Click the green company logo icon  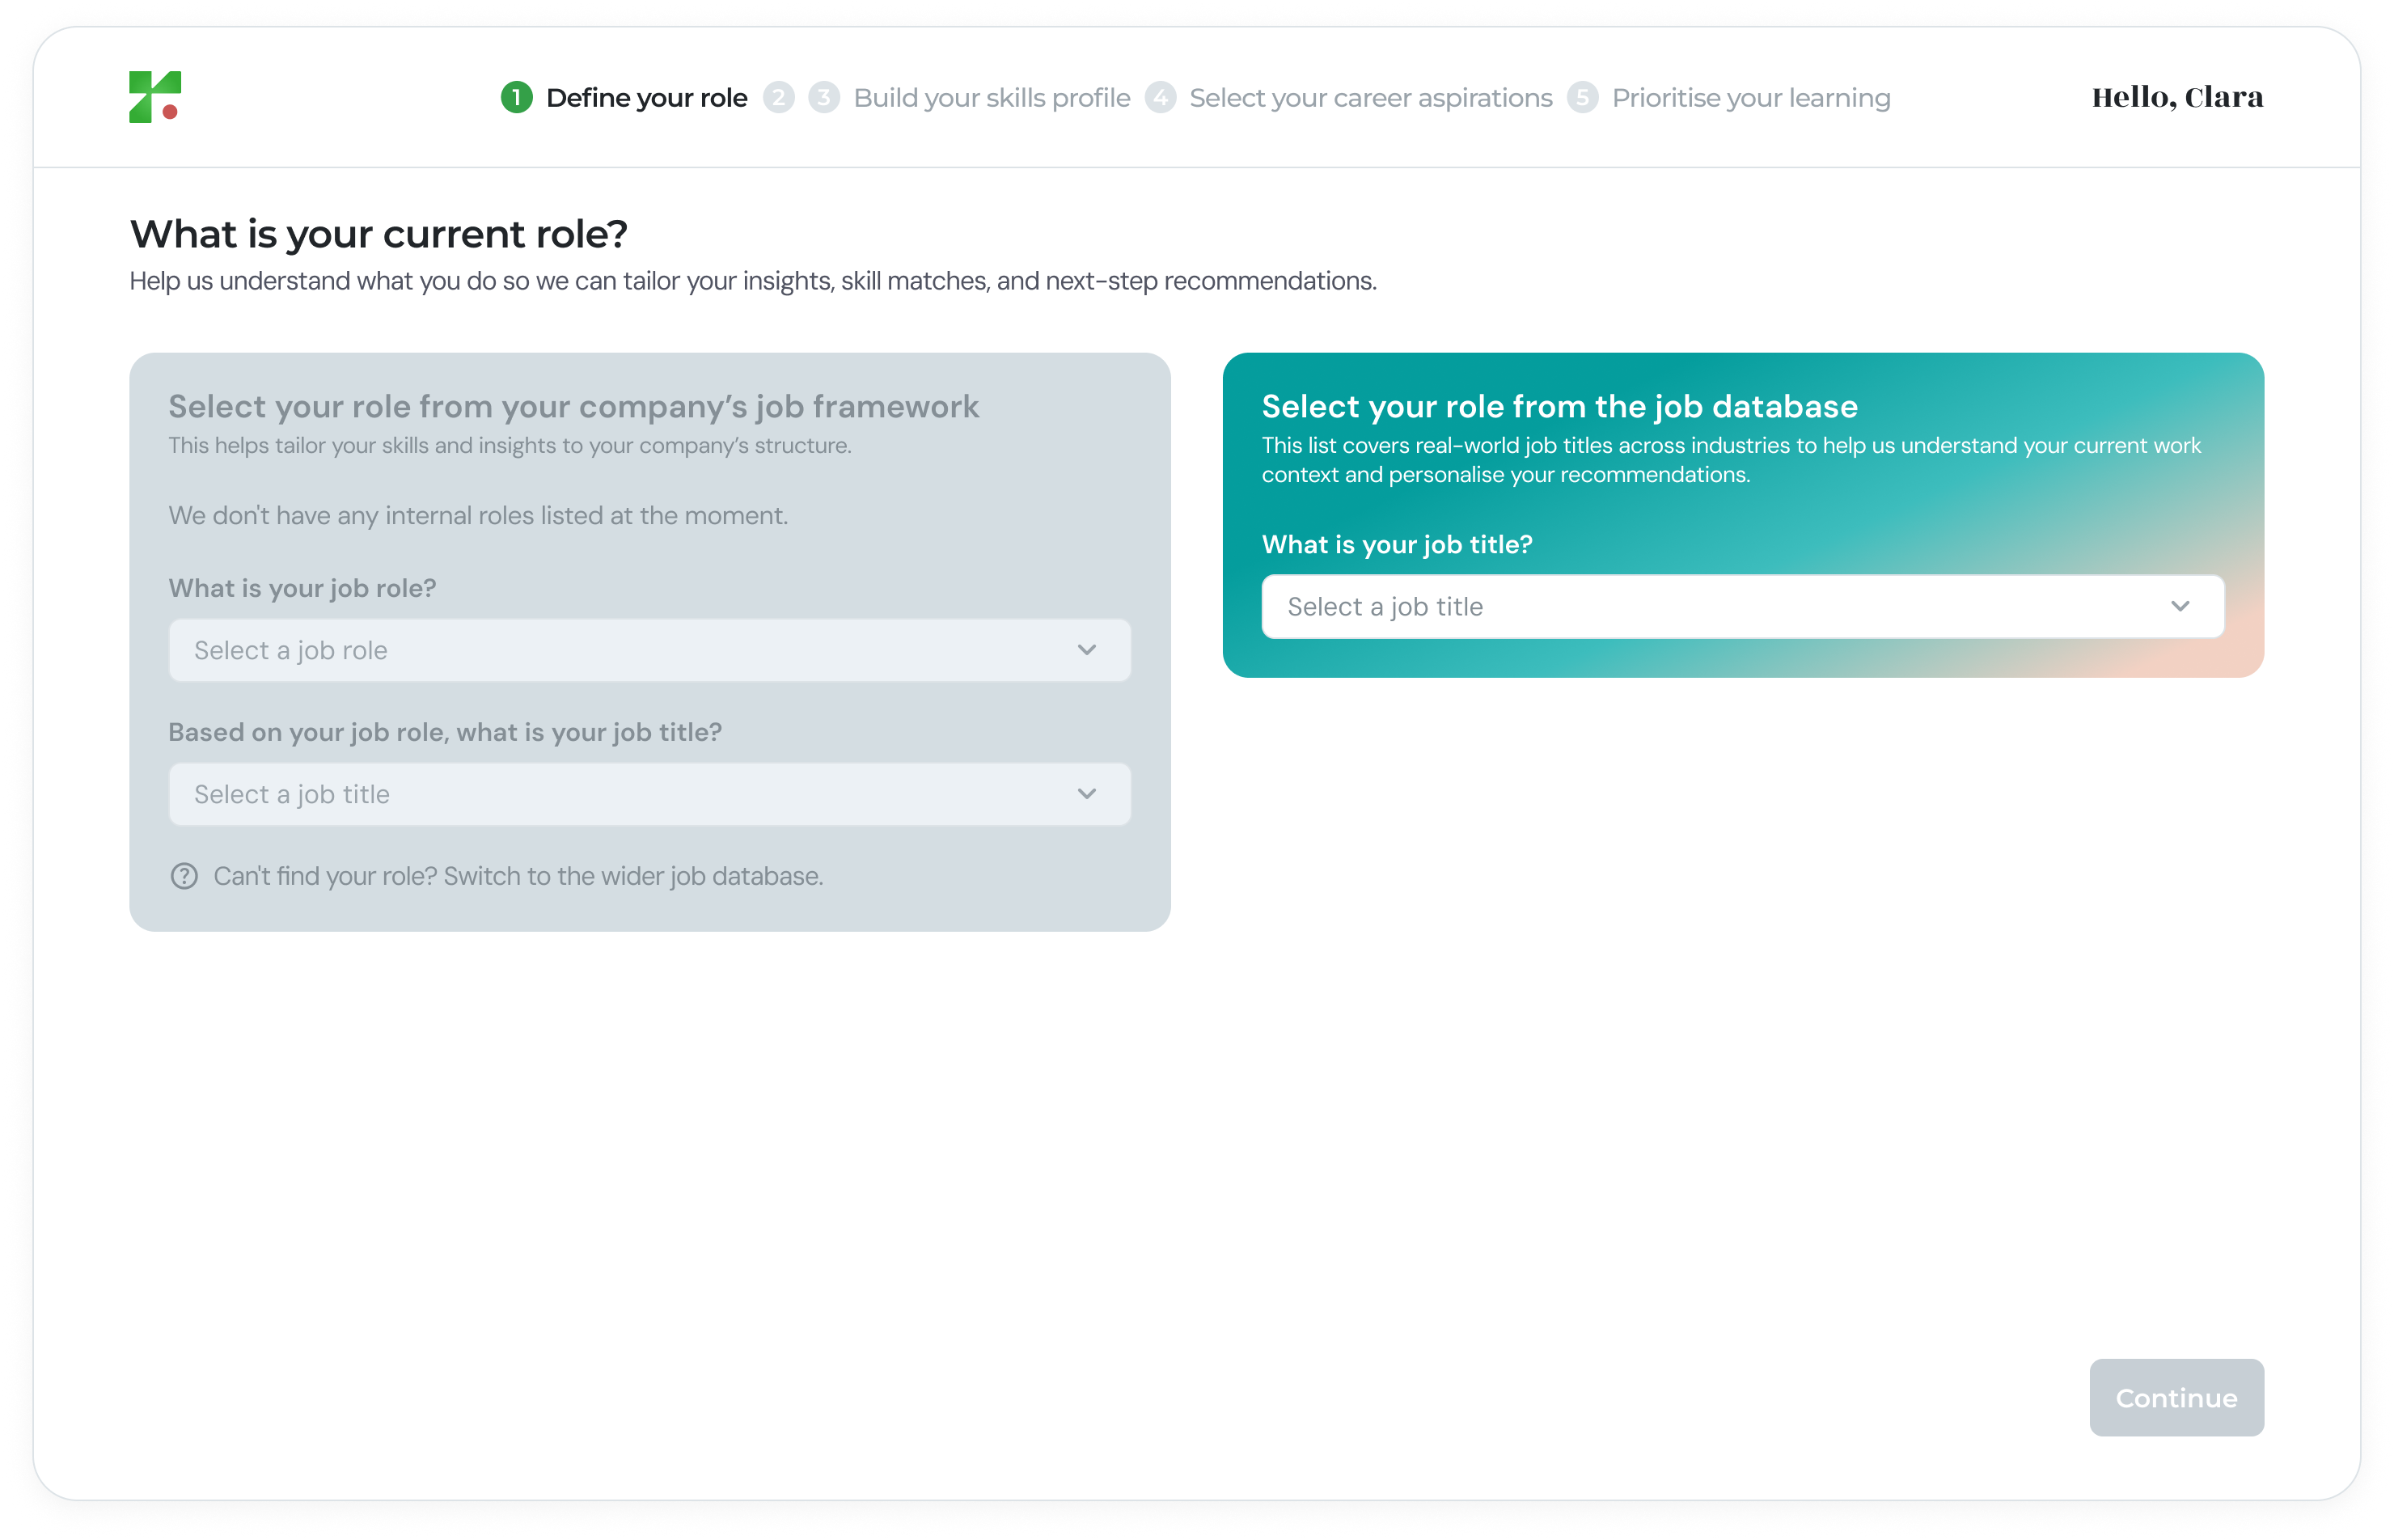pyautogui.click(x=155, y=97)
